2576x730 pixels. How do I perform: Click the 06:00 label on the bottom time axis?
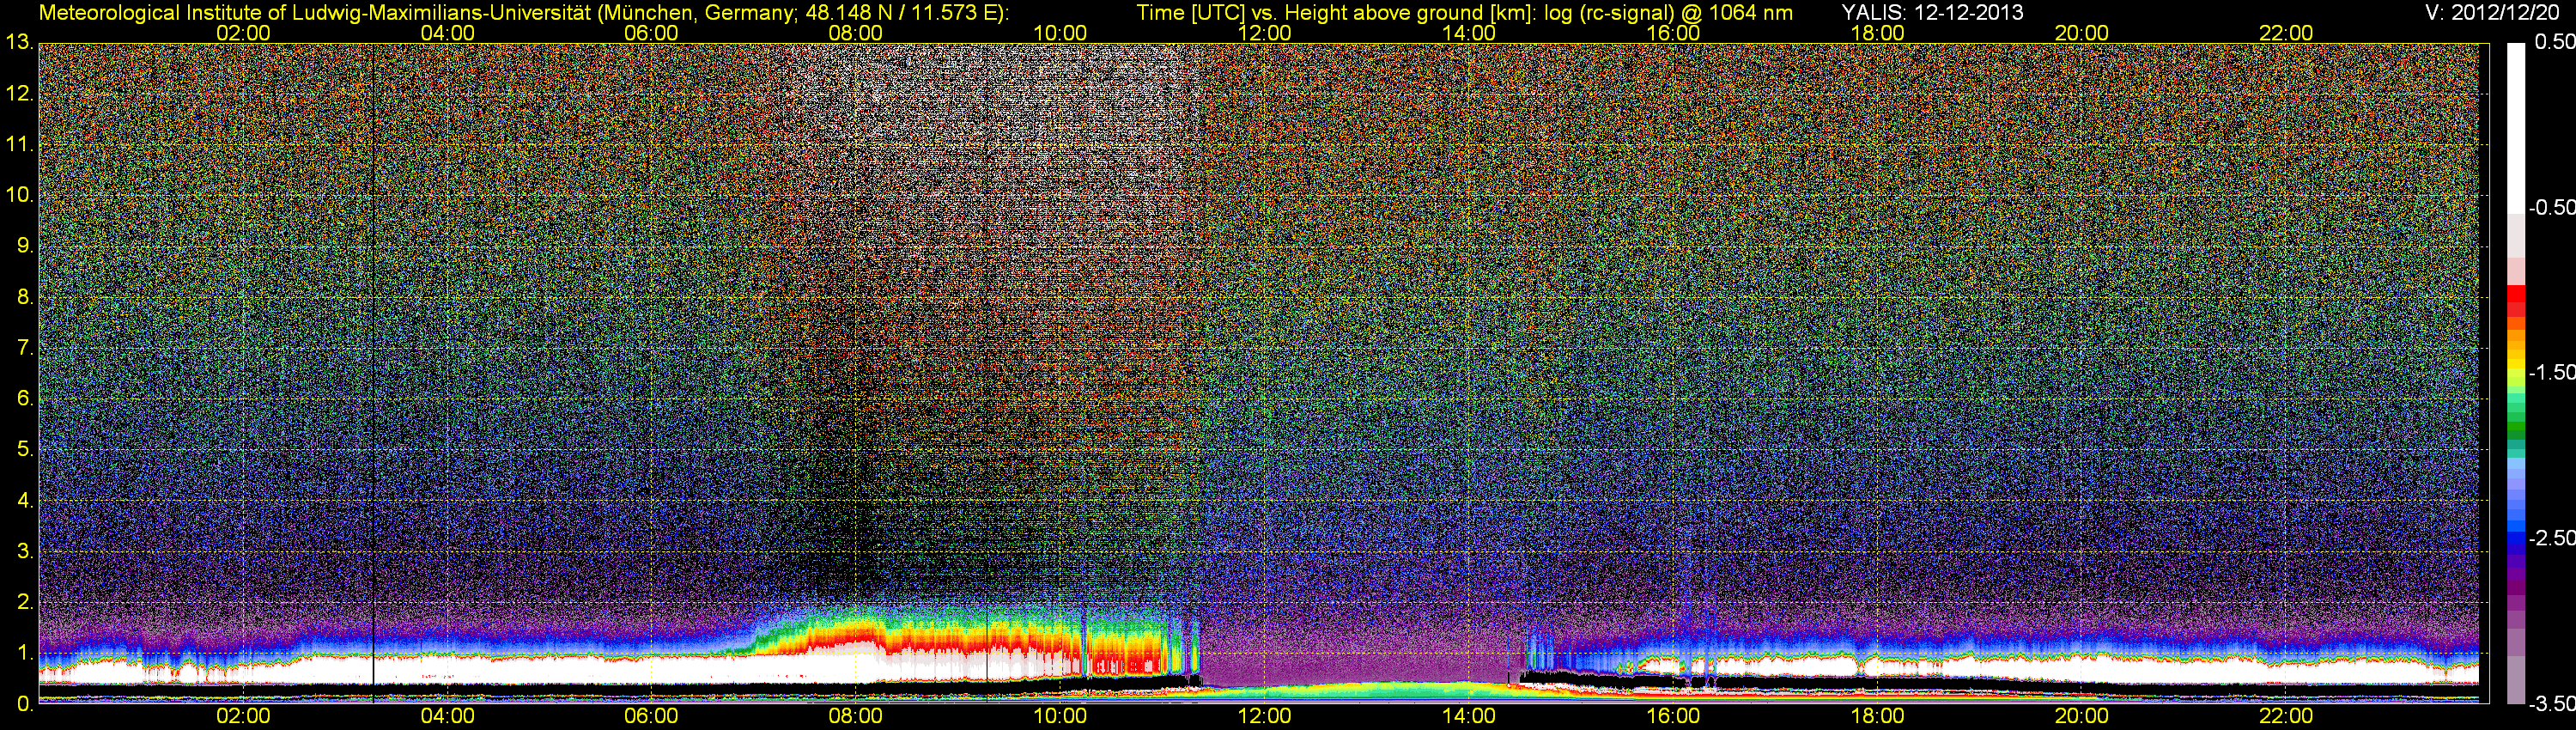click(x=651, y=716)
